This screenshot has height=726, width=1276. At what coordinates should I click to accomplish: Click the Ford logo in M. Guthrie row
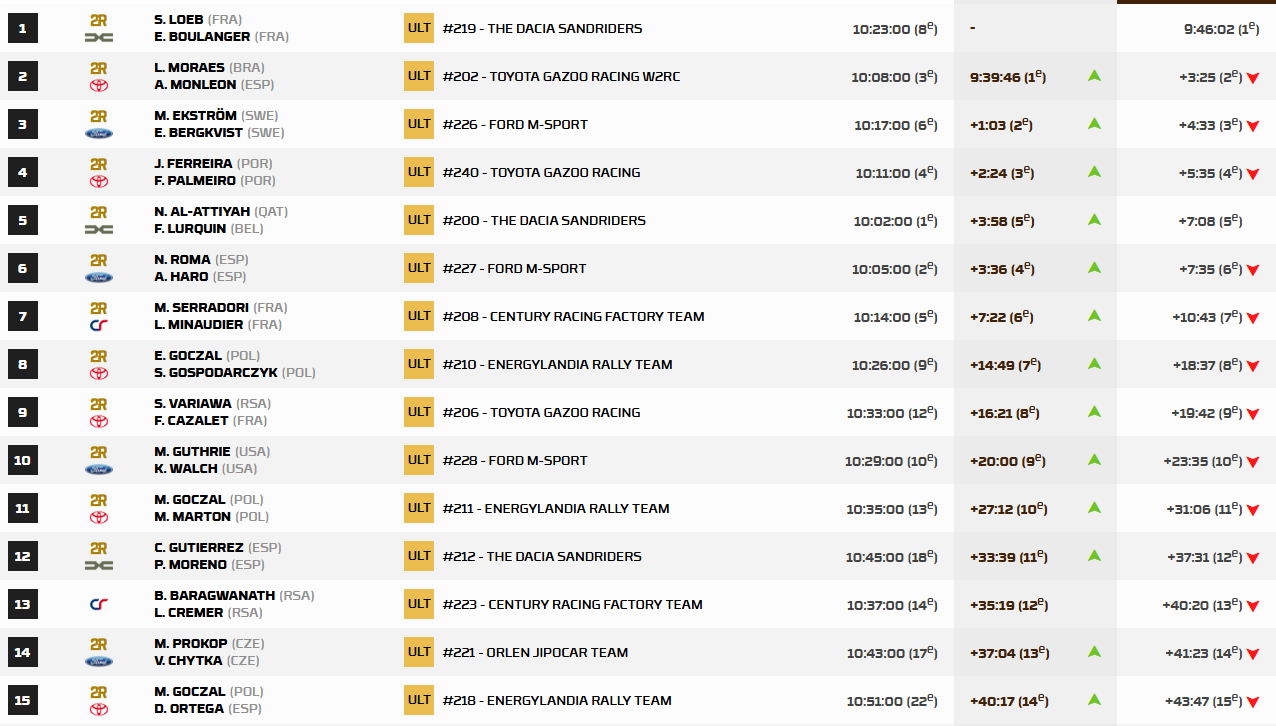[x=99, y=469]
